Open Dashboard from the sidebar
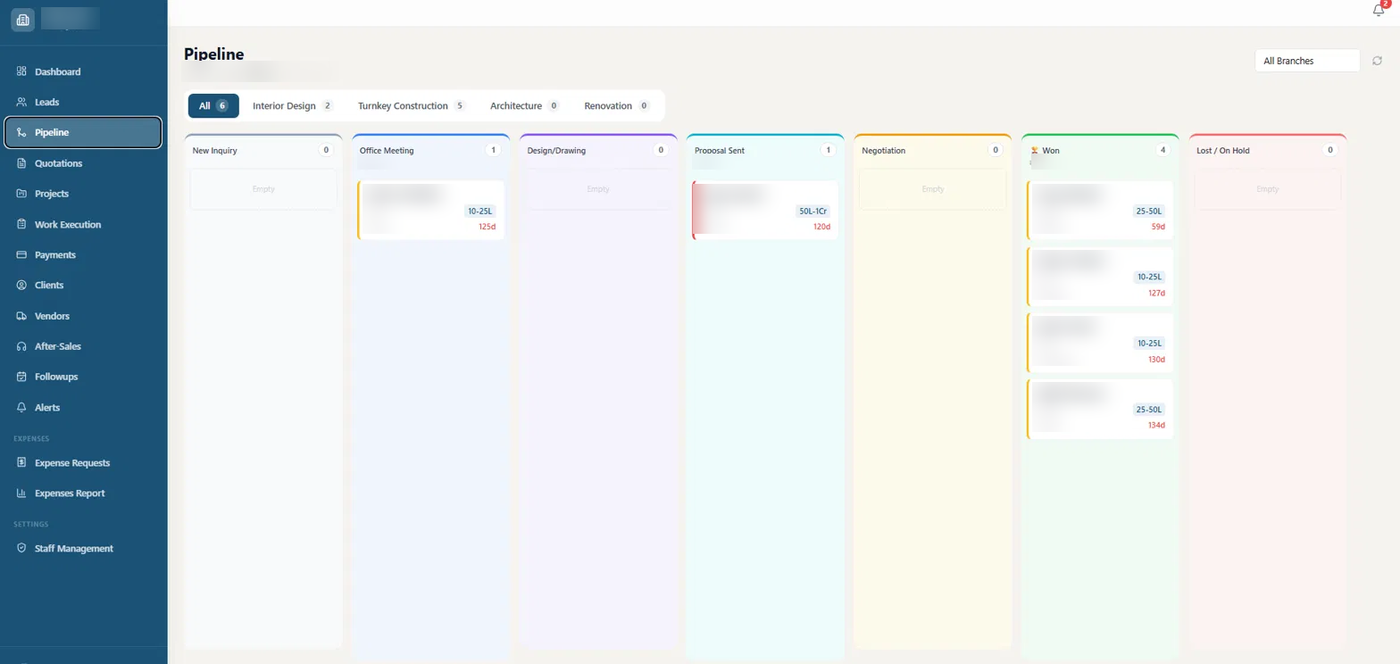Screen dimensions: 1400x664 point(83,72)
